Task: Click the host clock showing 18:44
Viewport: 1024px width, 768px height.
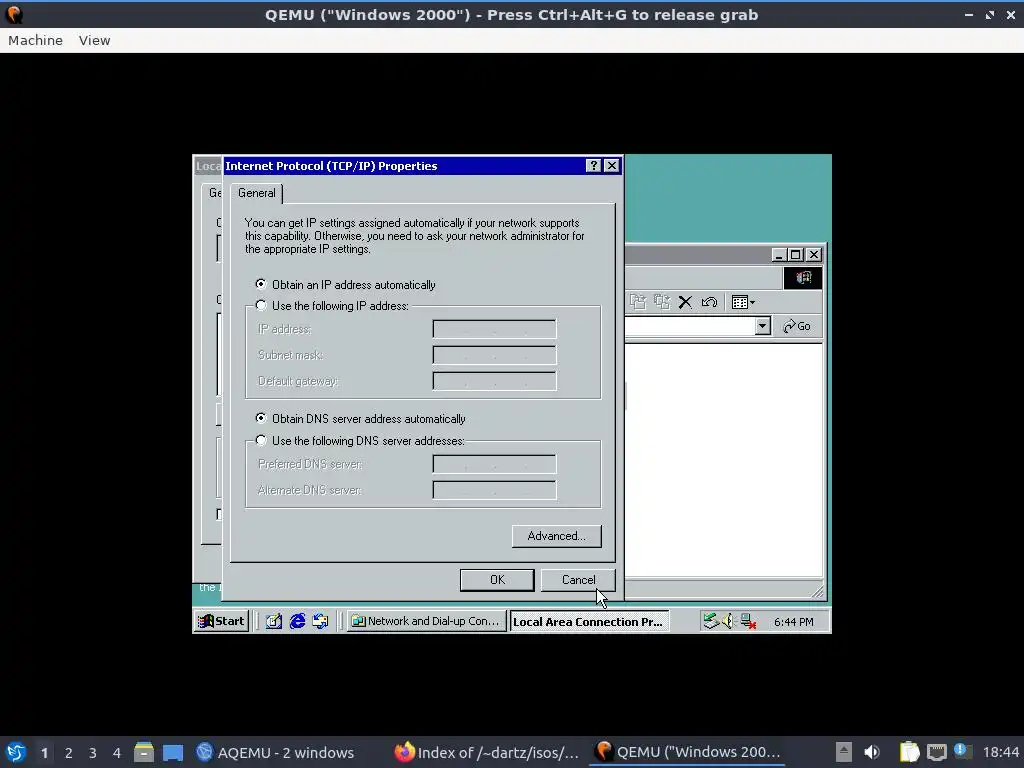Action: coord(1000,753)
